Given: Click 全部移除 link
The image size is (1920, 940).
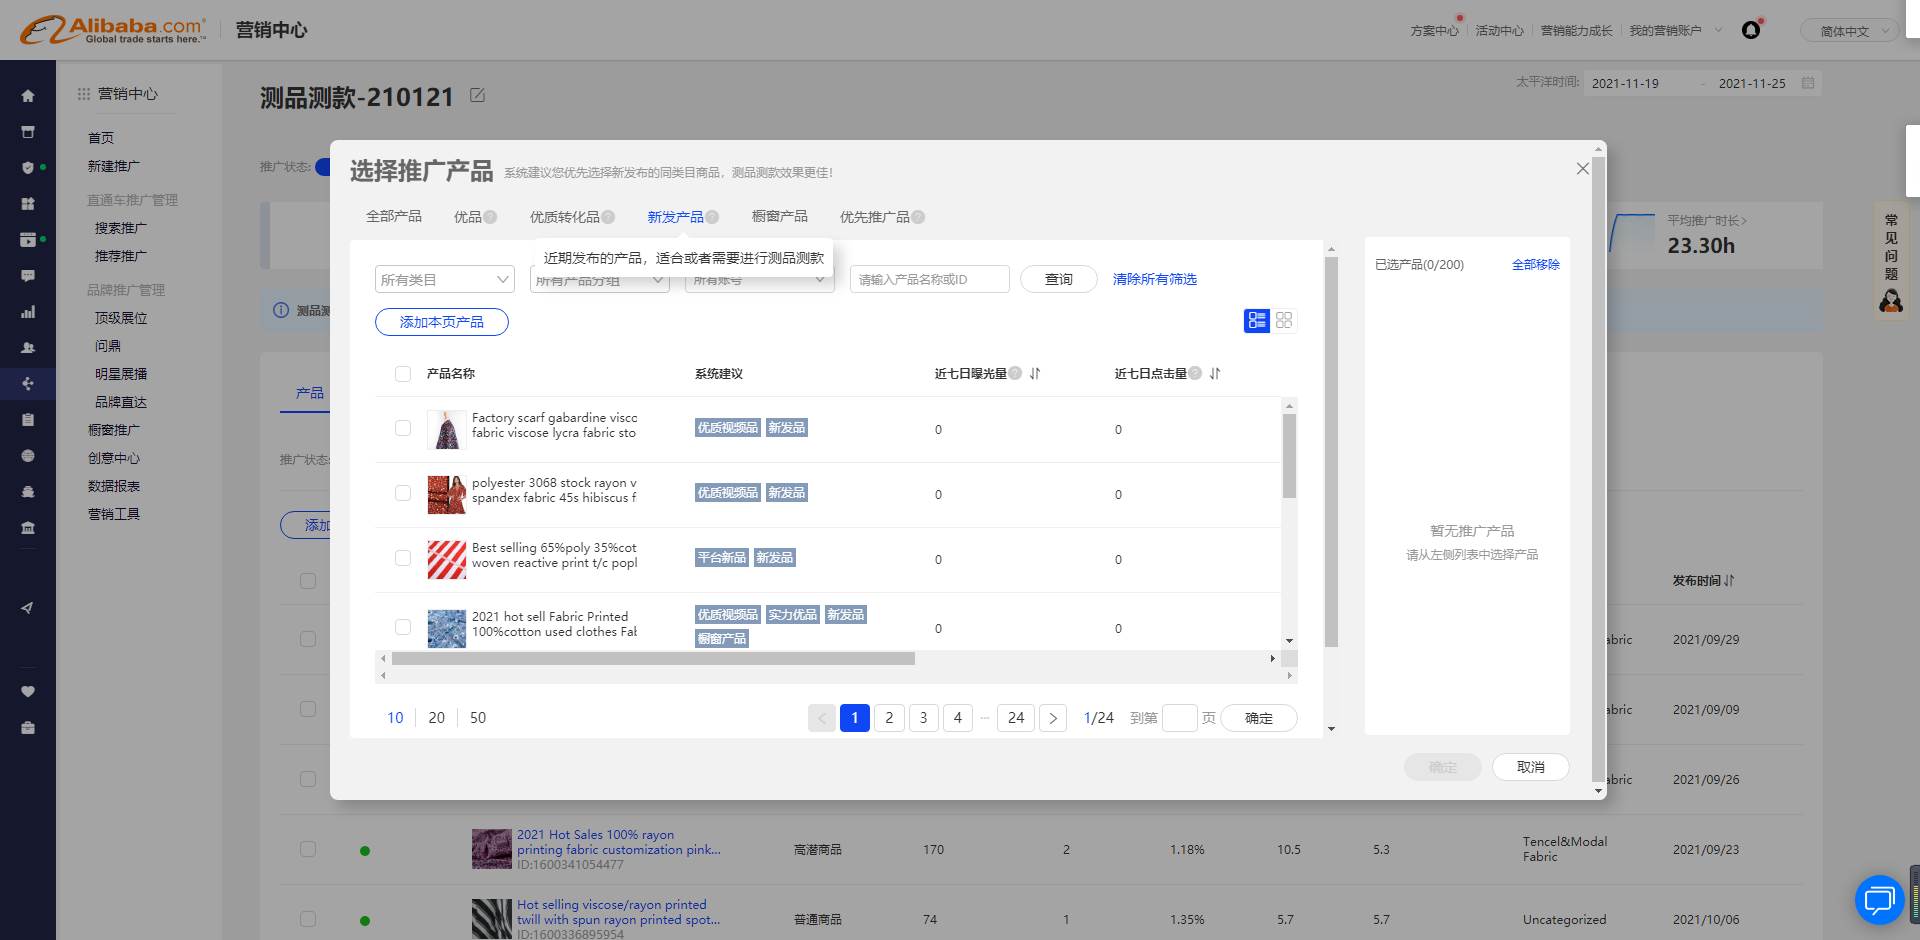Looking at the screenshot, I should coord(1536,265).
